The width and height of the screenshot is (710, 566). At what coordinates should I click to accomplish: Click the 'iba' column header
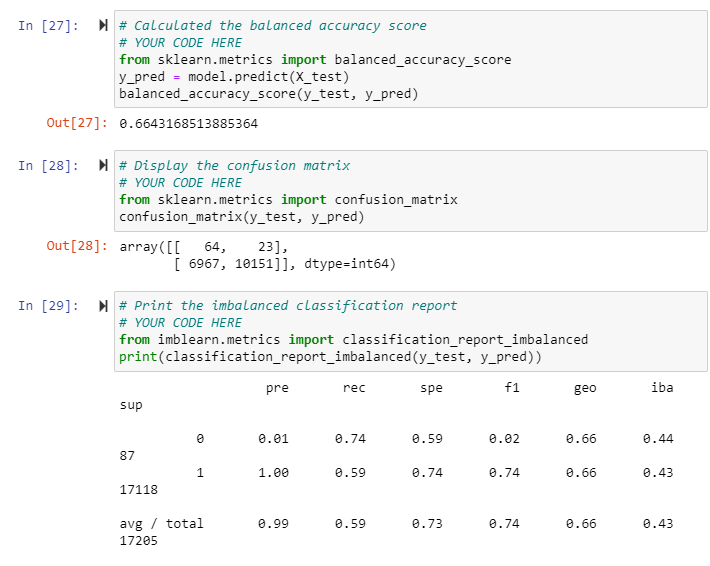click(662, 388)
